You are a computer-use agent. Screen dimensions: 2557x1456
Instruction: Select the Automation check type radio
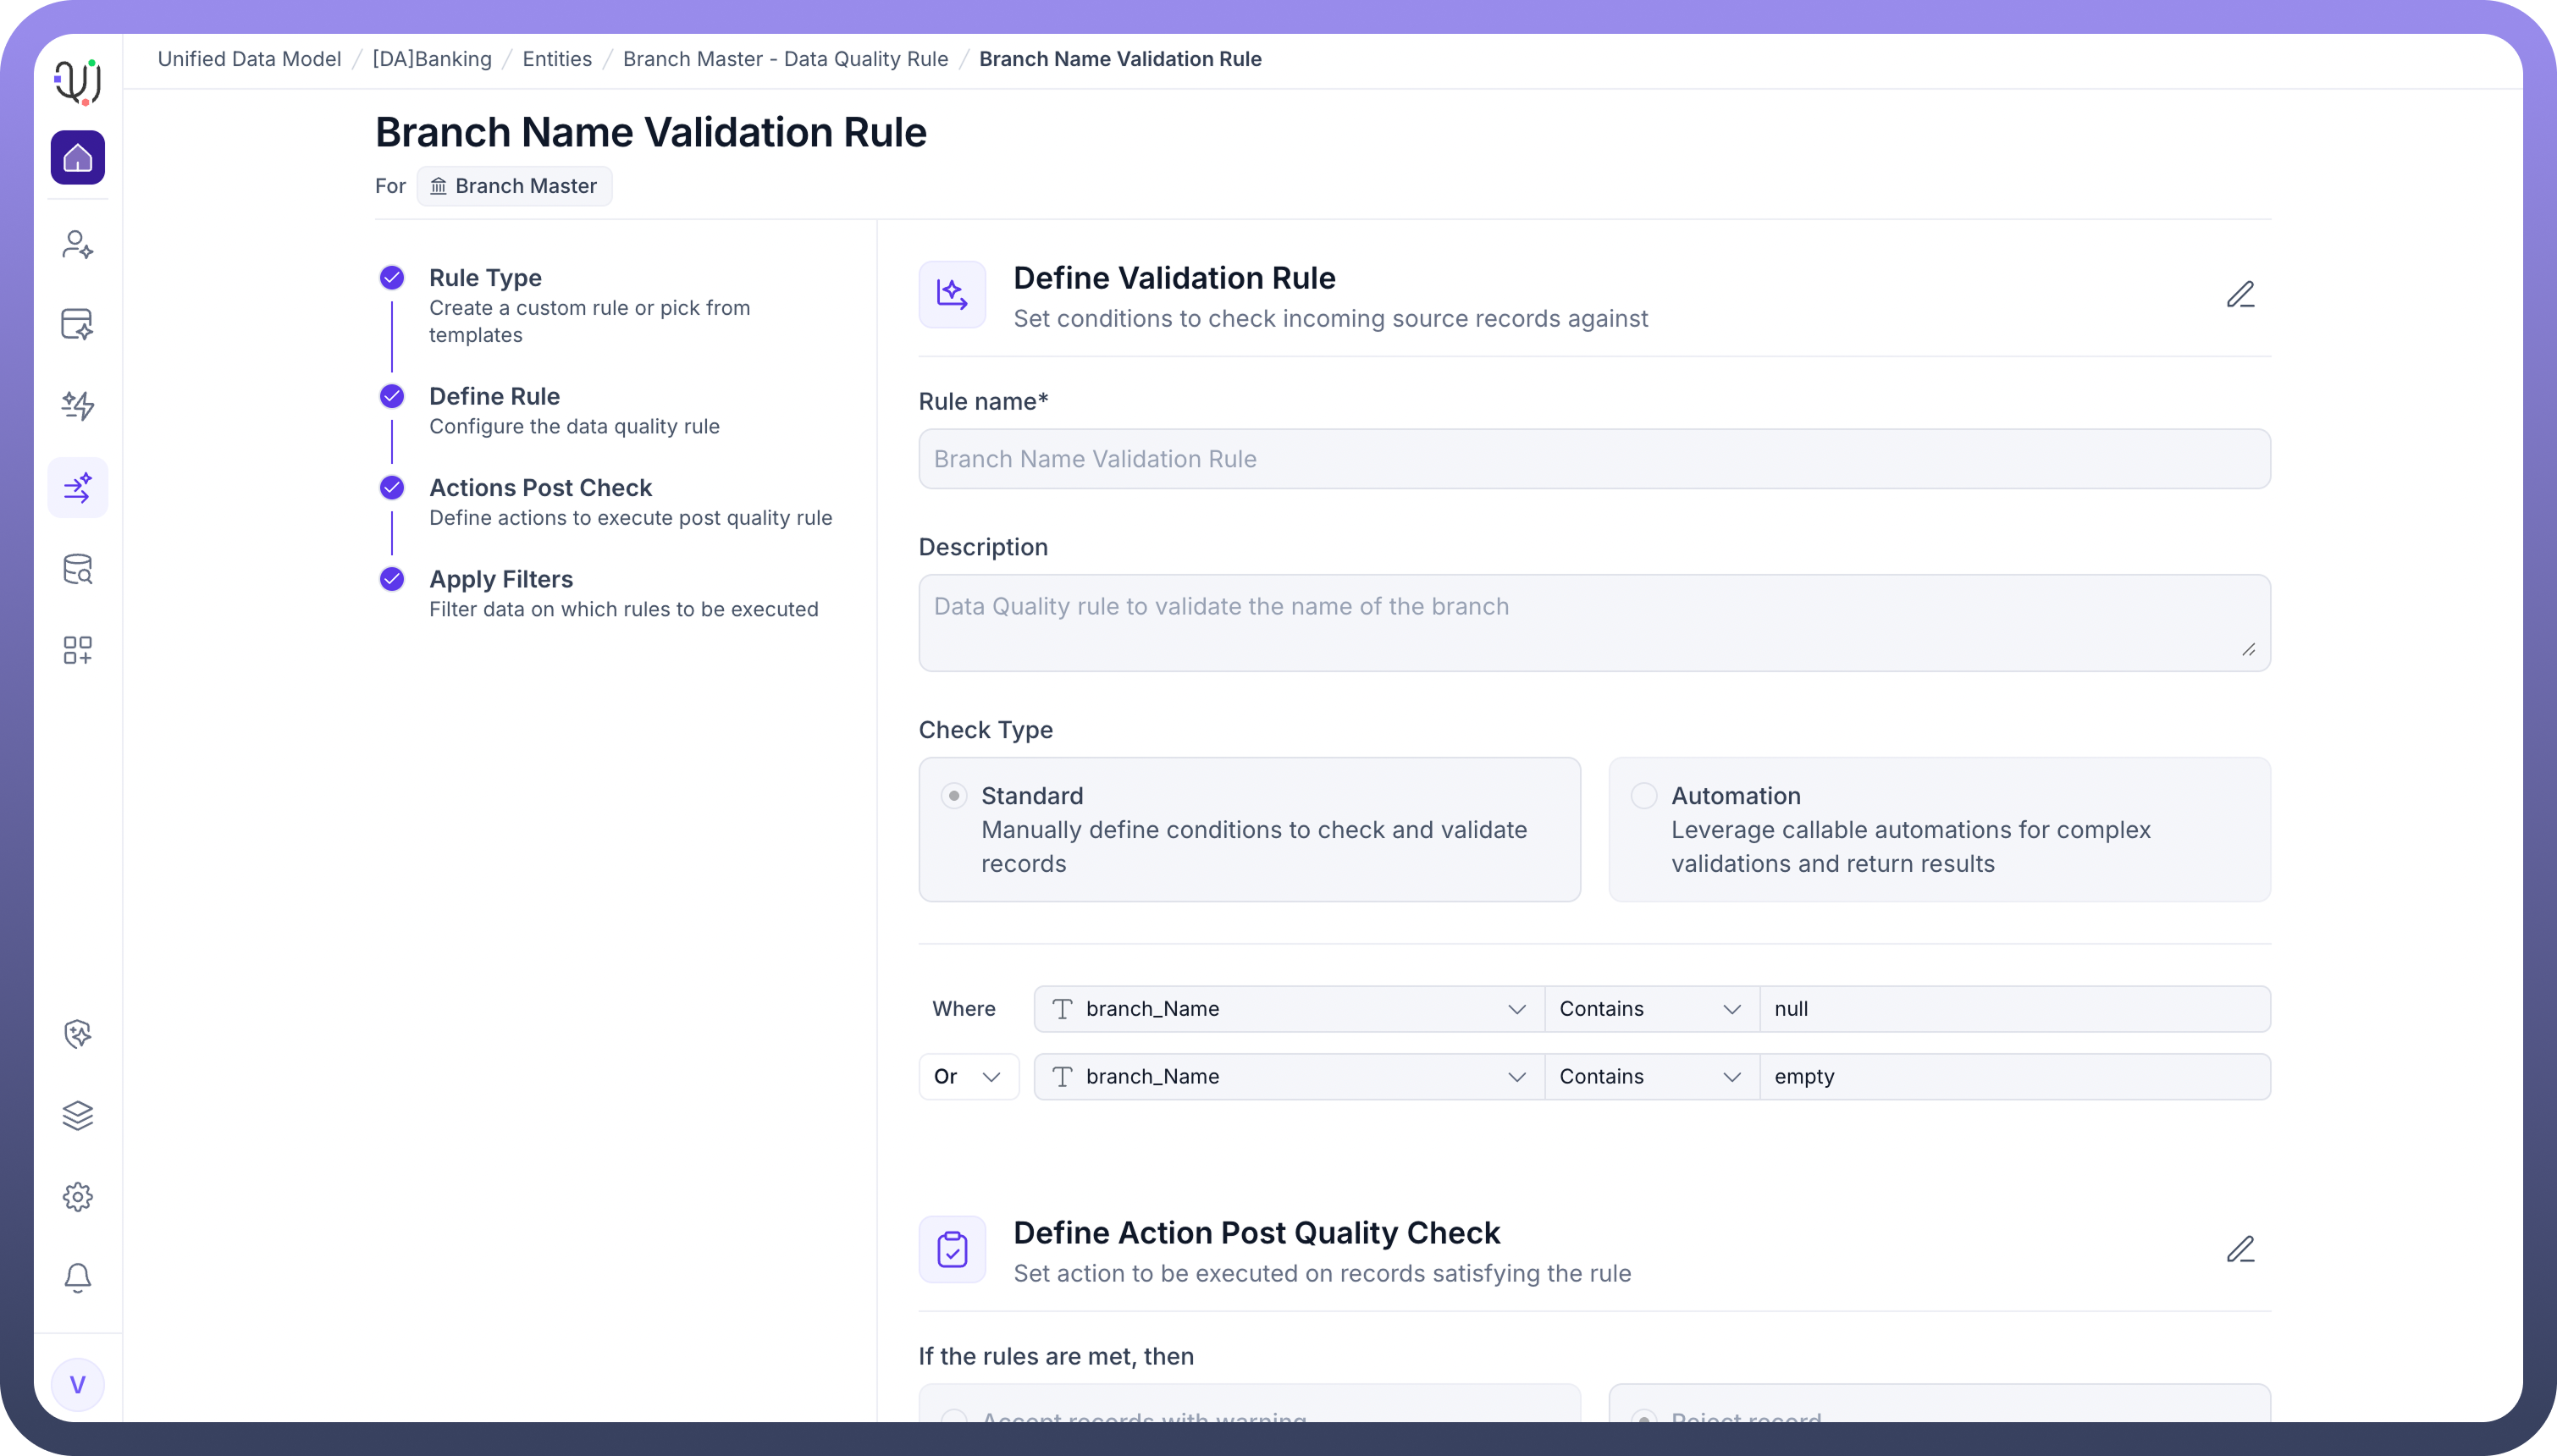click(1644, 796)
